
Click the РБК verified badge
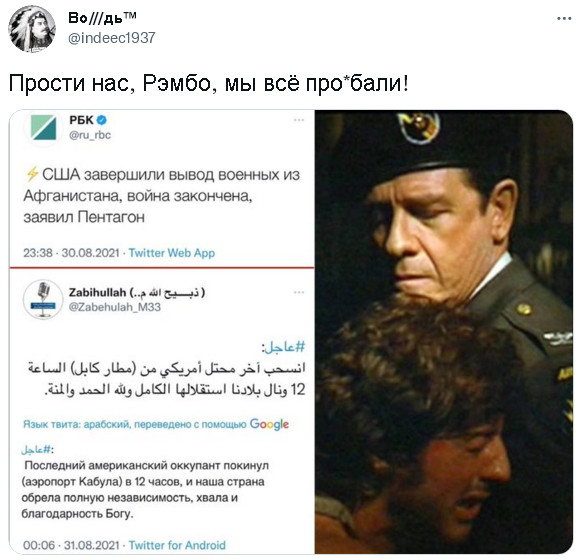click(102, 120)
